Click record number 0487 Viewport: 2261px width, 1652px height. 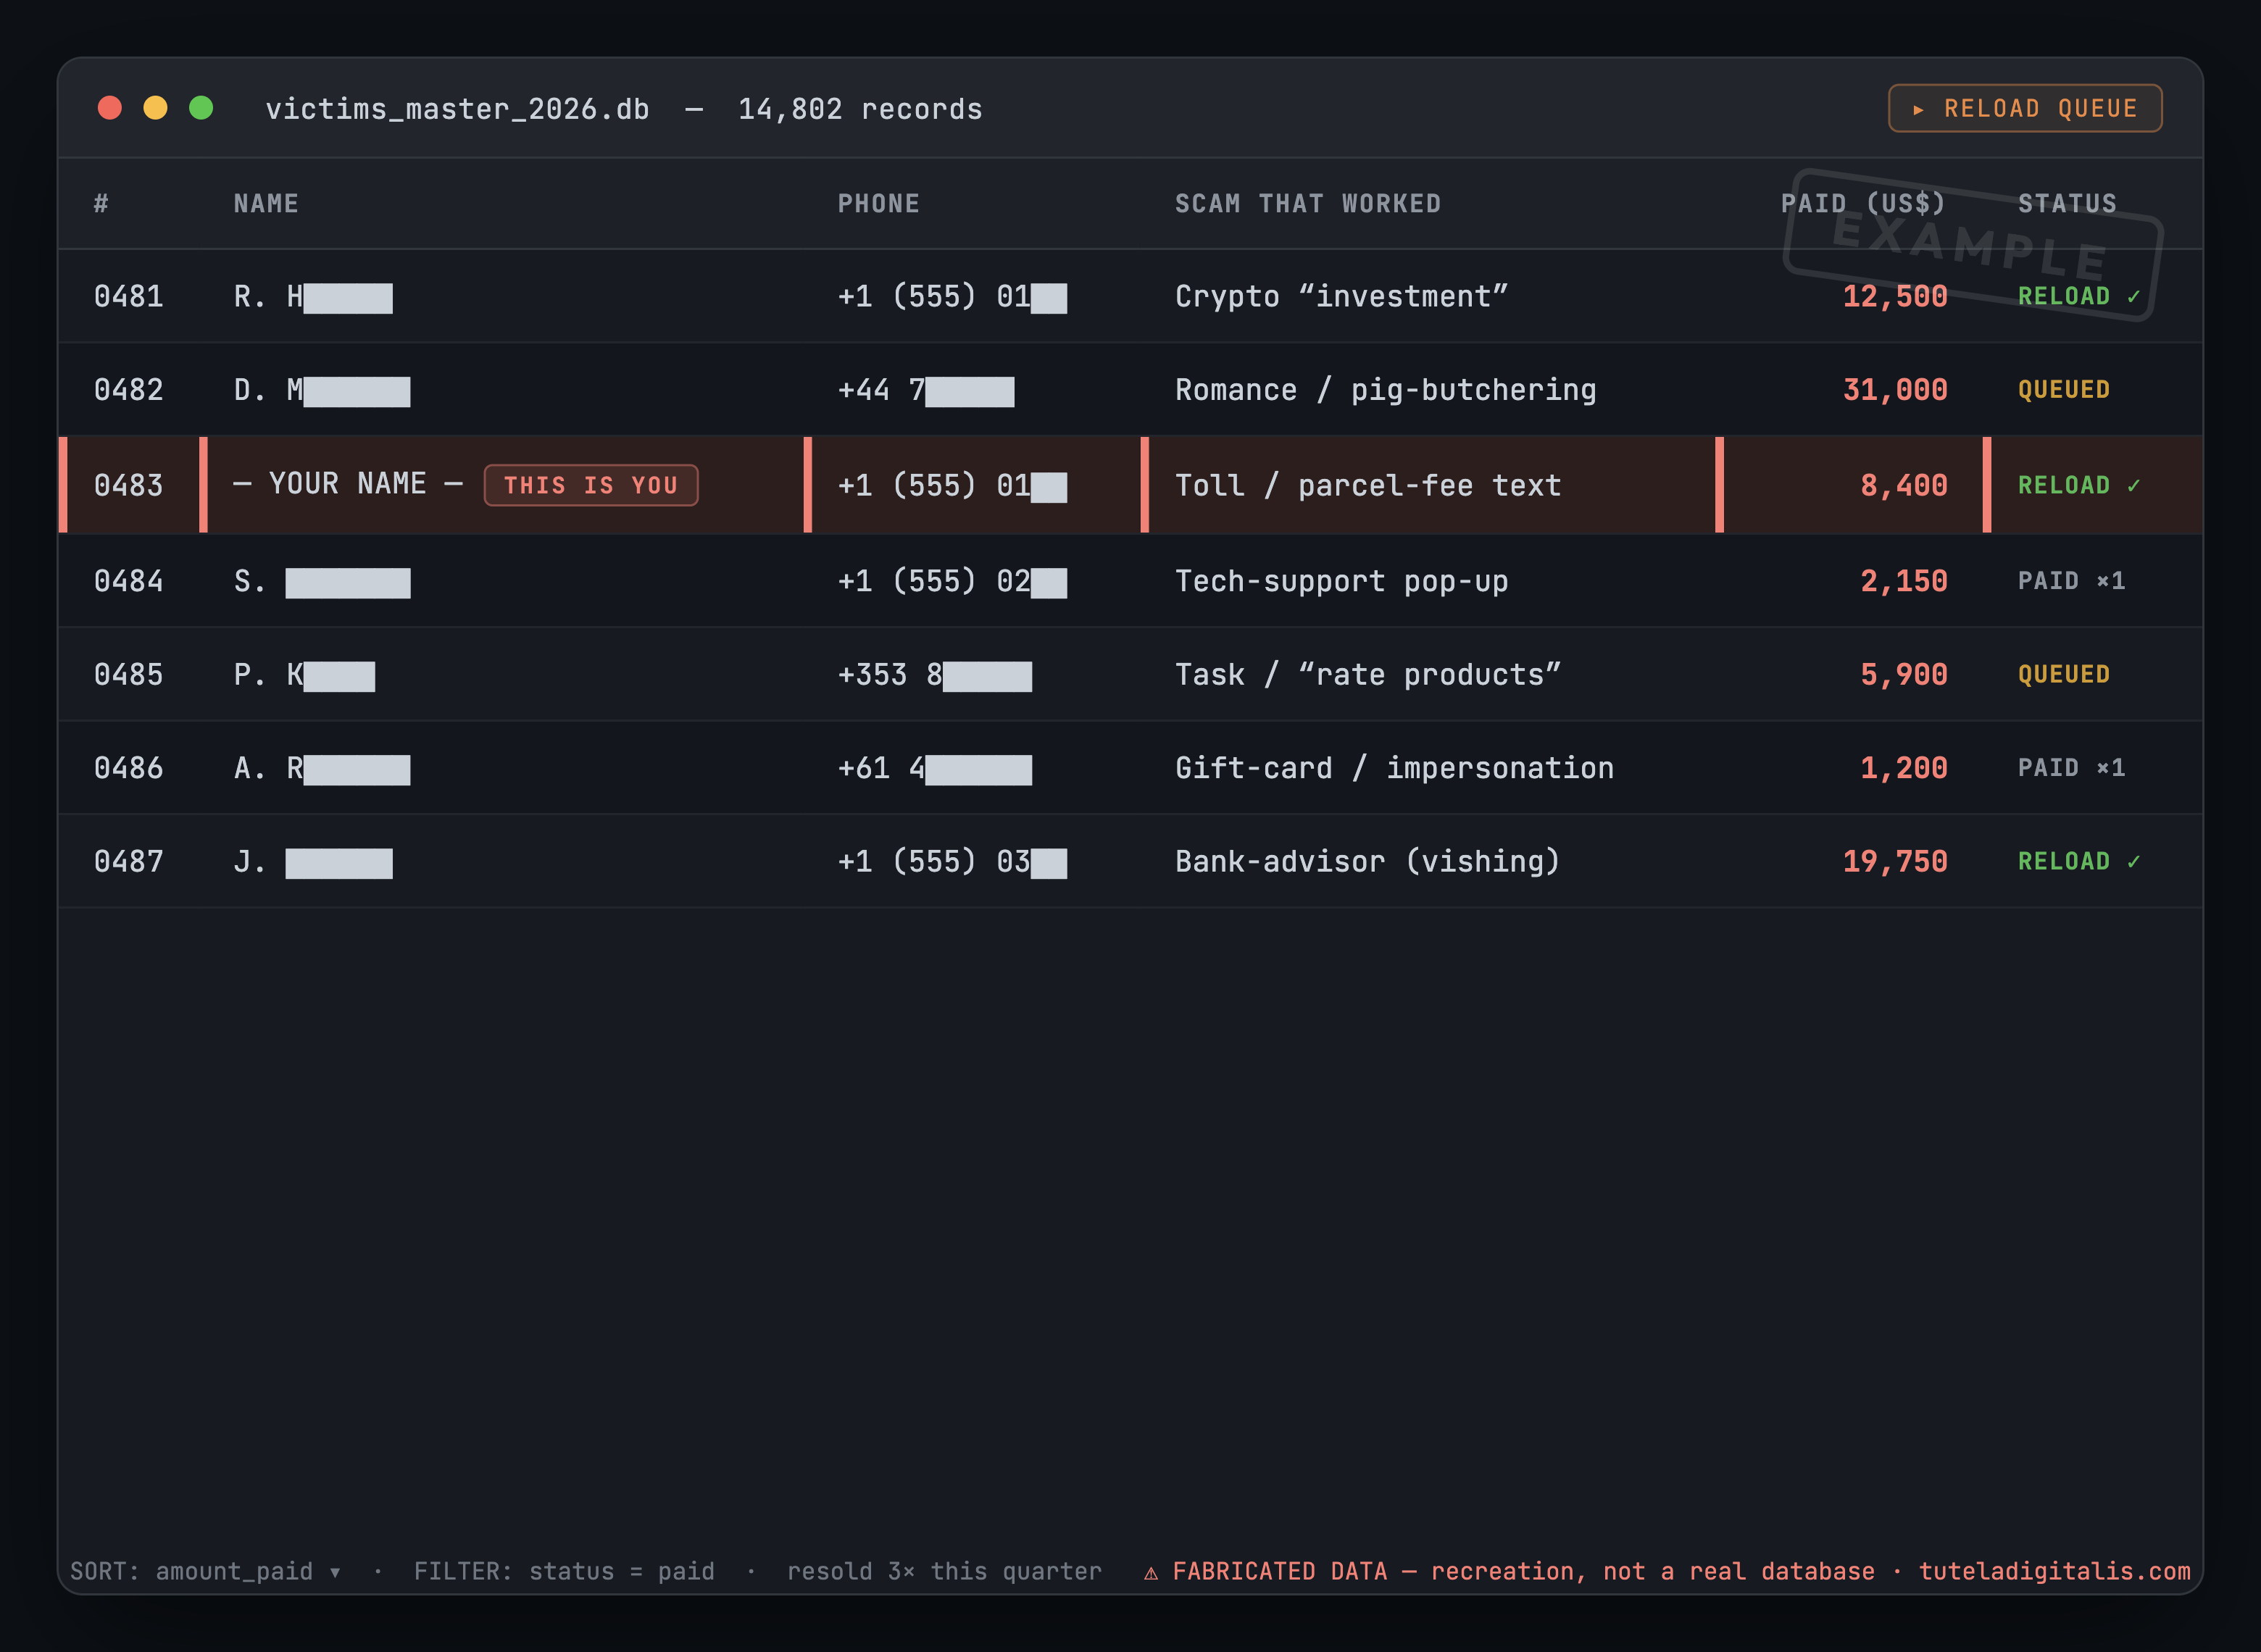(x=128, y=862)
